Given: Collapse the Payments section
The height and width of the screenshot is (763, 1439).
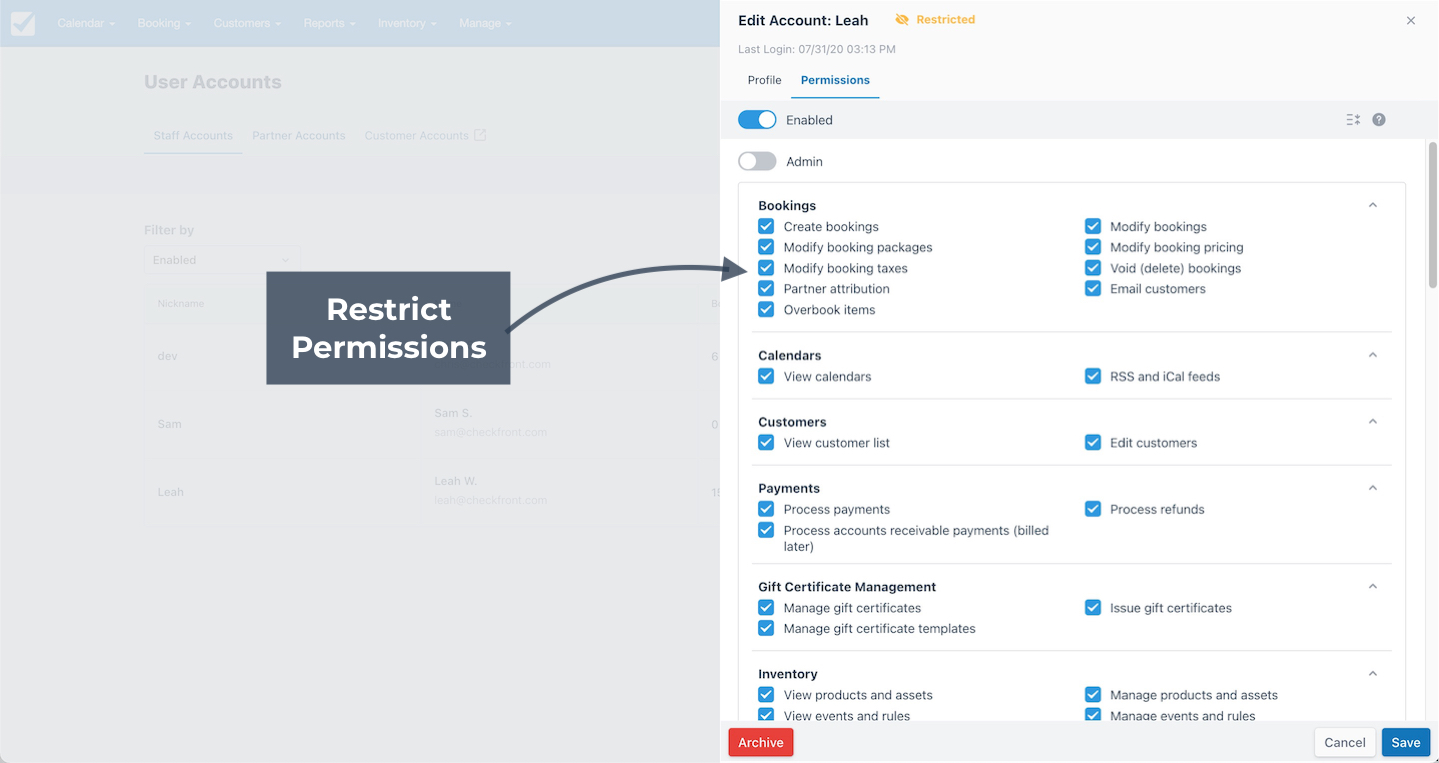Looking at the screenshot, I should click(x=1373, y=488).
